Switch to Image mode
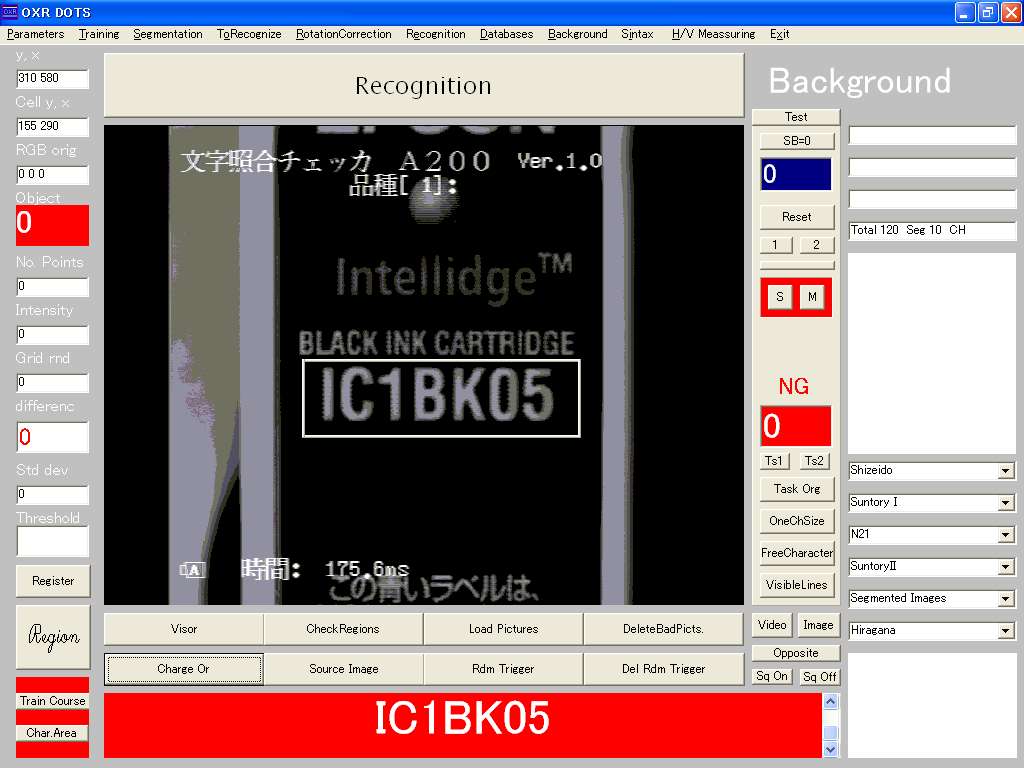1024x768 pixels. point(818,625)
